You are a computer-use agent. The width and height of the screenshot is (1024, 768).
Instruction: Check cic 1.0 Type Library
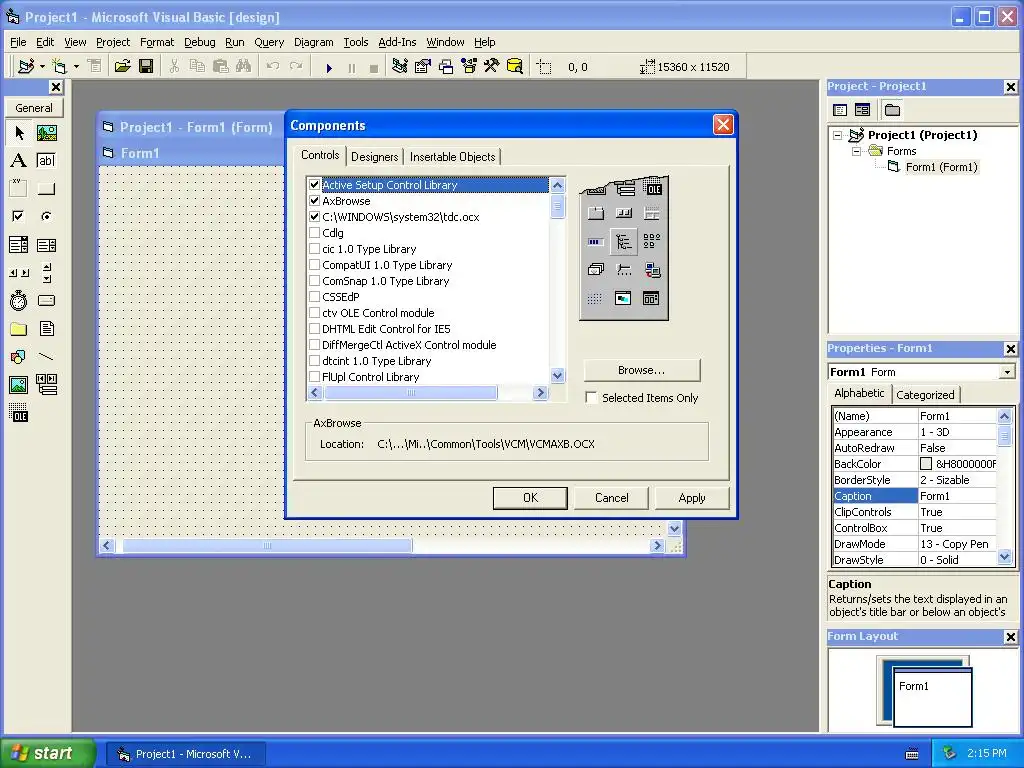[315, 249]
